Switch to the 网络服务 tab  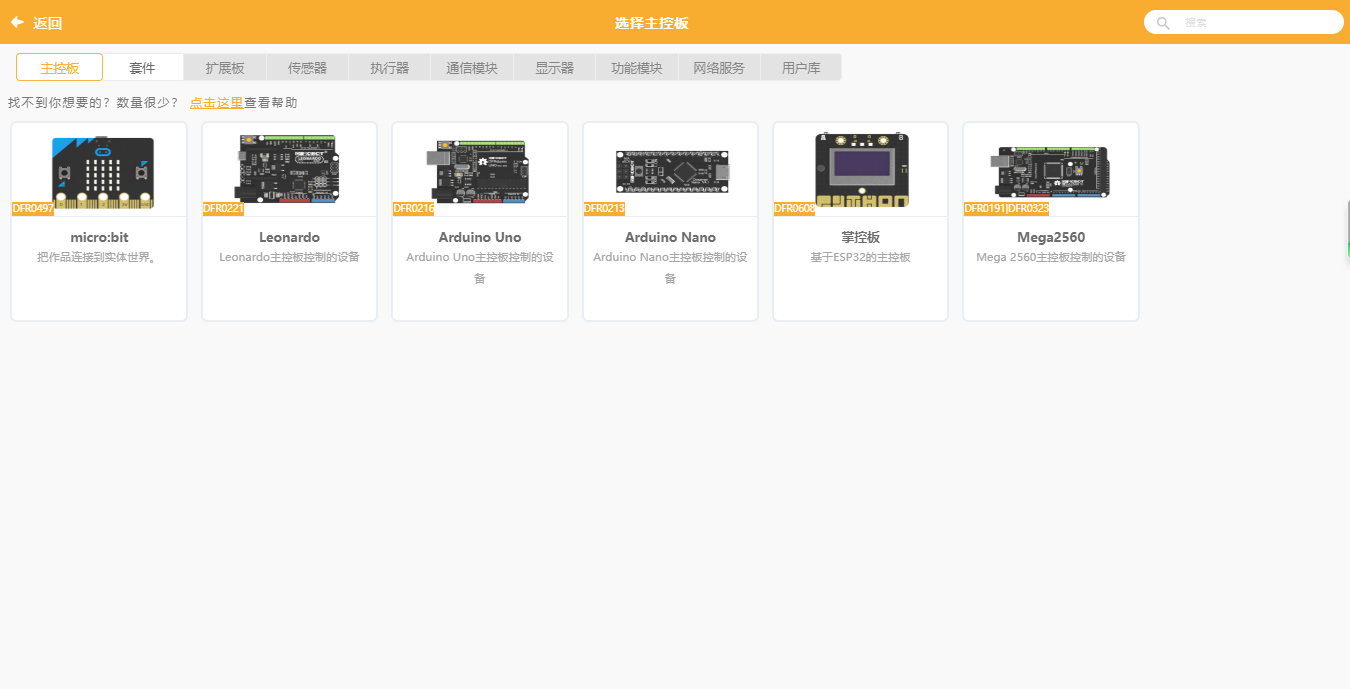pos(719,68)
